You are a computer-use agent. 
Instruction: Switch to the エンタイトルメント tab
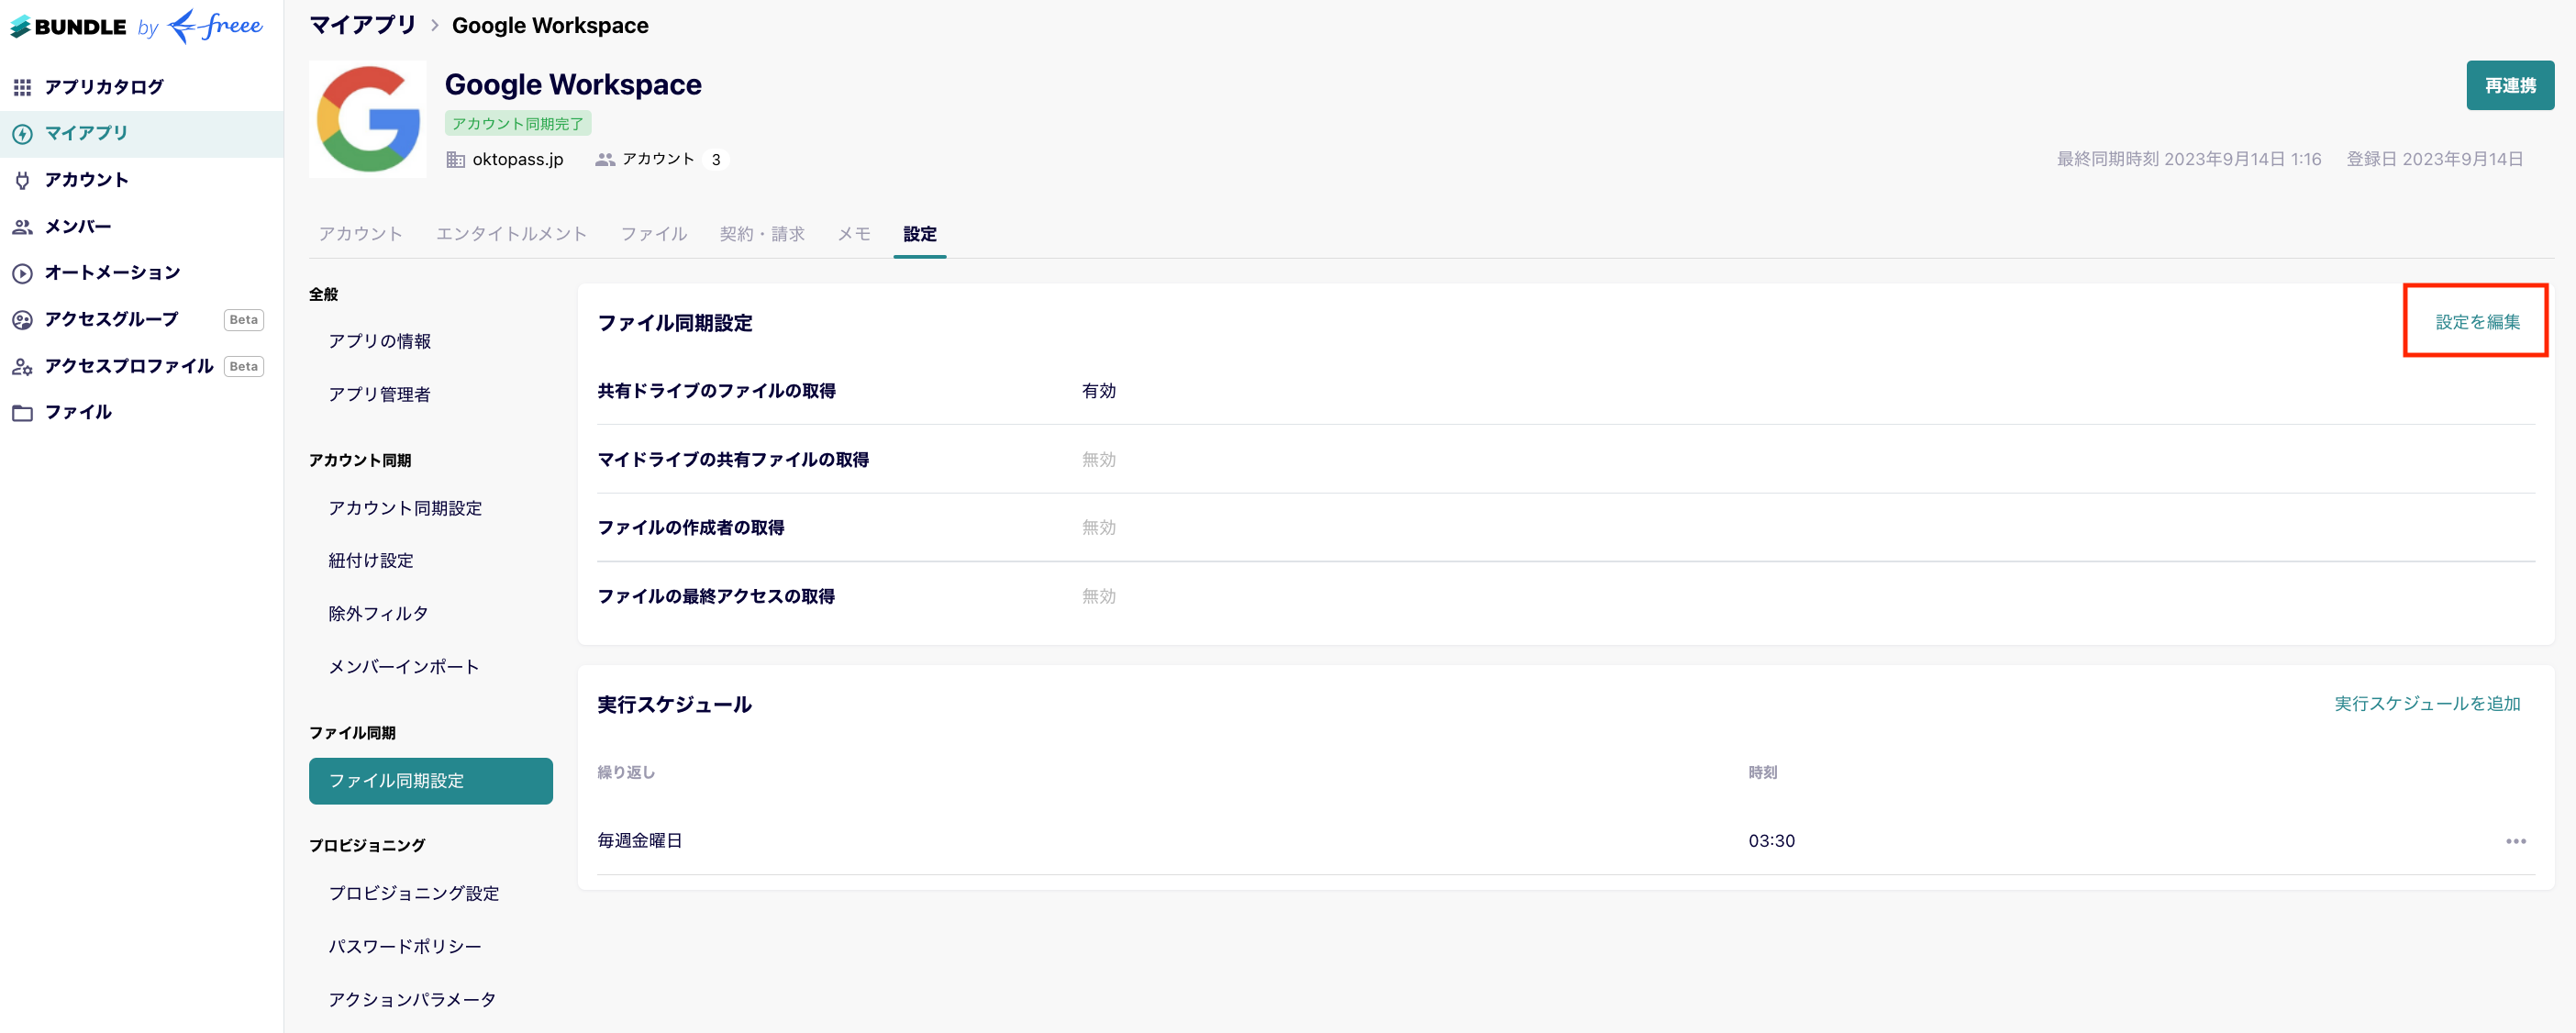pyautogui.click(x=511, y=234)
